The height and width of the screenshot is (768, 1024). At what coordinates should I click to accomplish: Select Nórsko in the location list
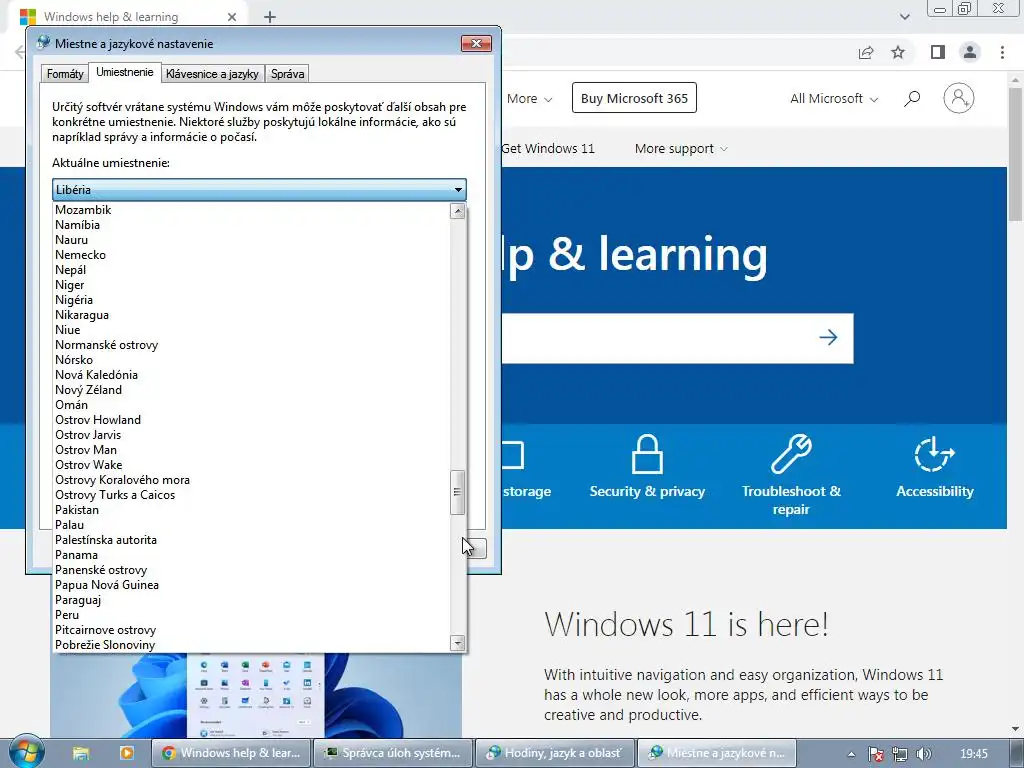(x=251, y=360)
